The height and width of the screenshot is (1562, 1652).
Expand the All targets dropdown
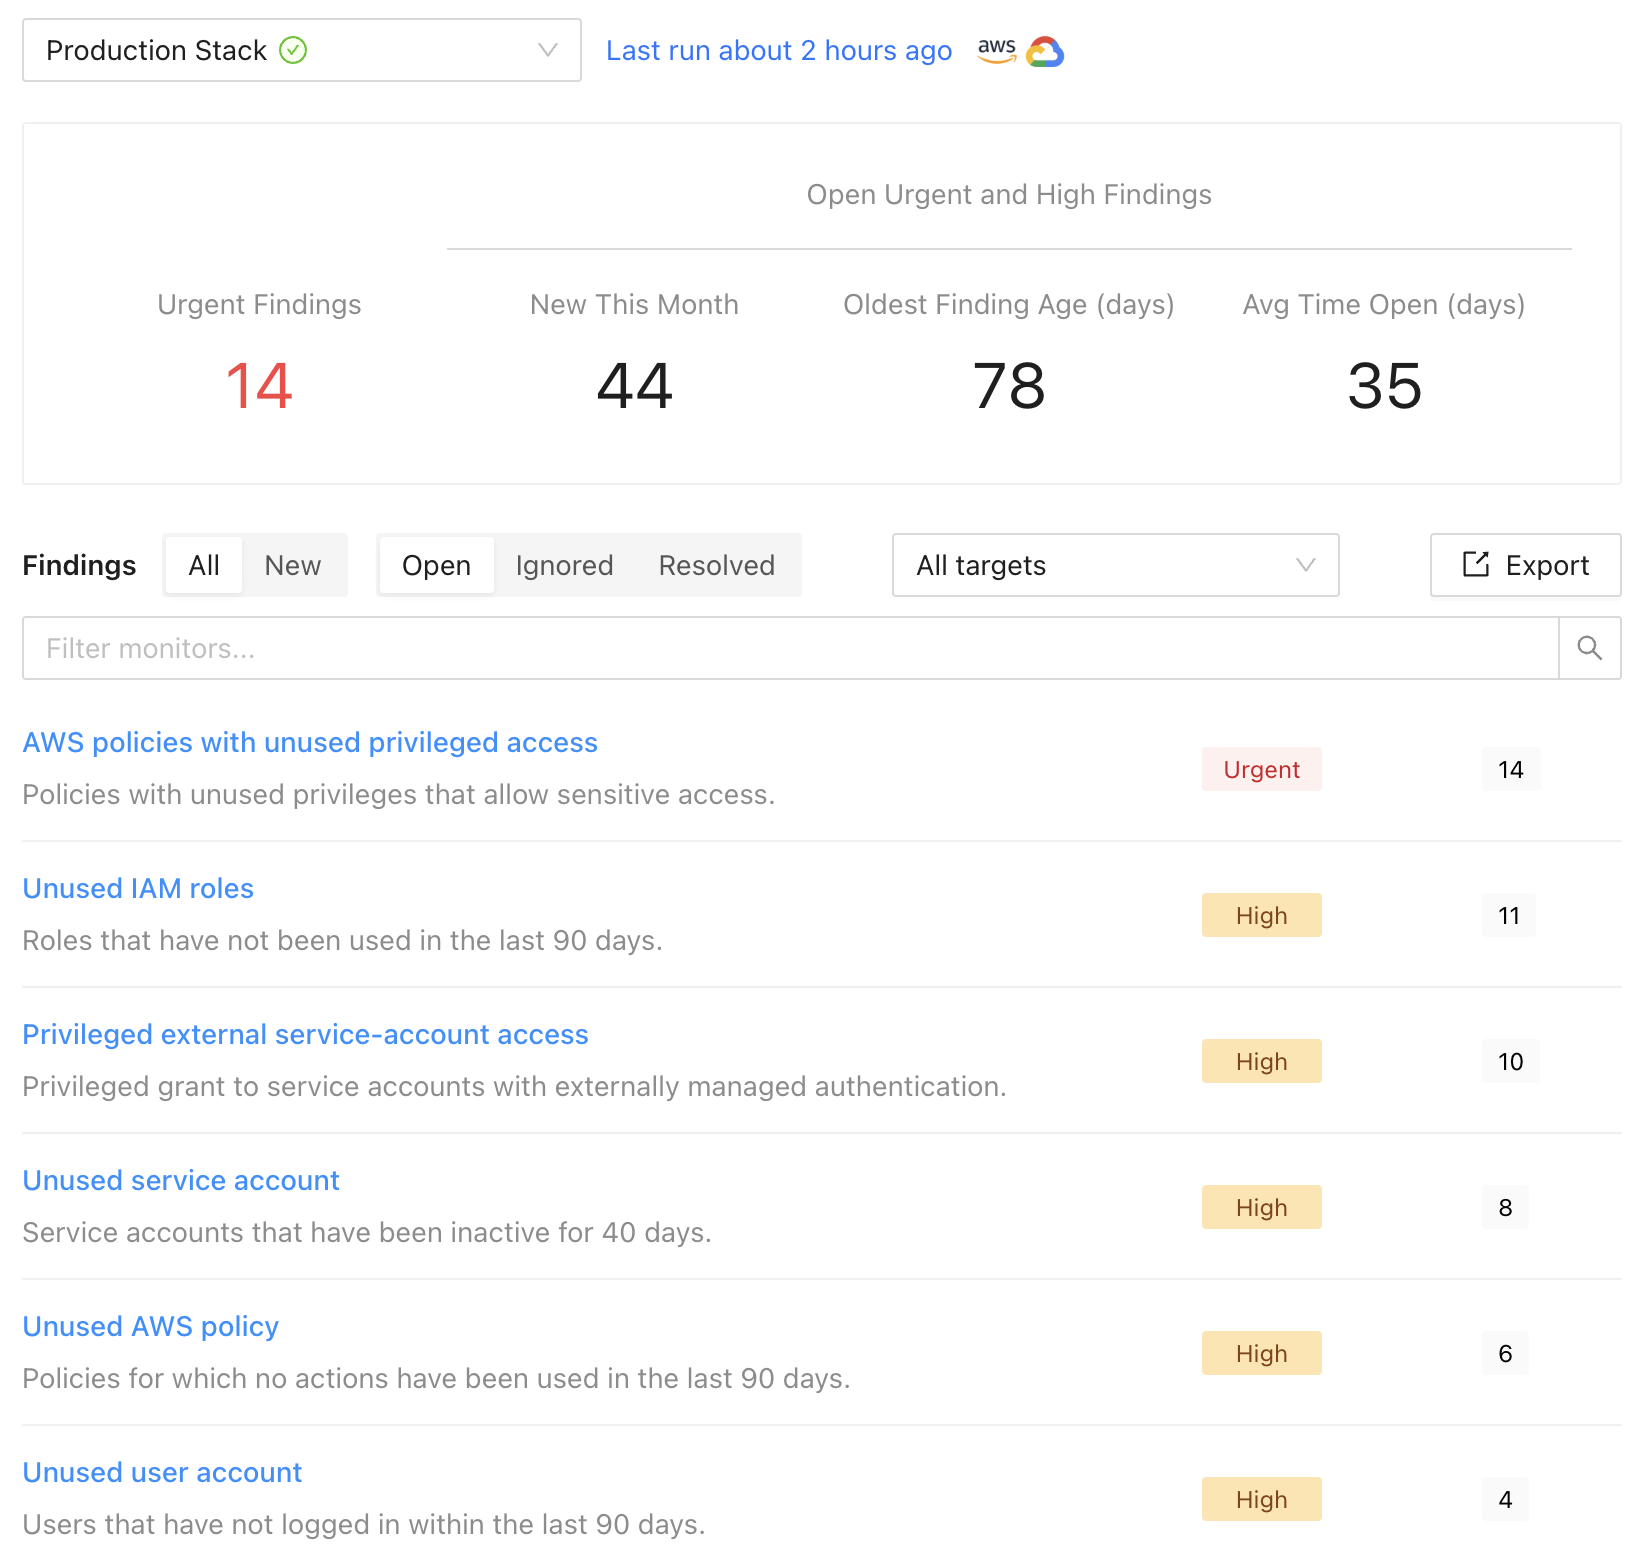click(1114, 565)
